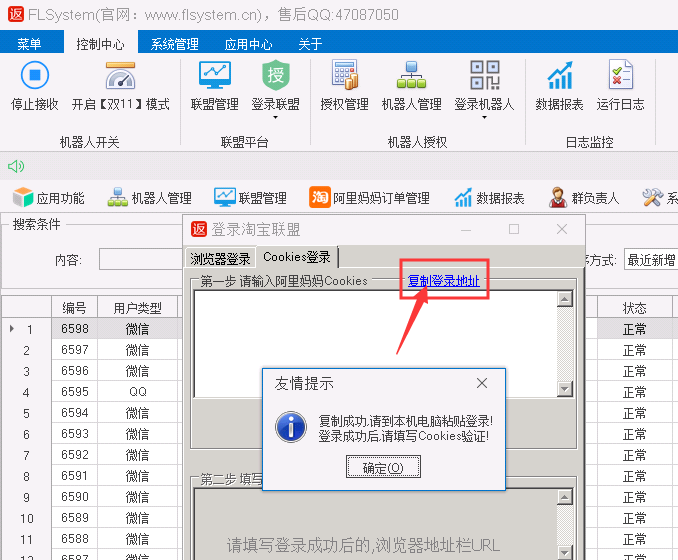
Task: Open 机器人管理 in the secondary toolbar
Action: pyautogui.click(x=150, y=198)
